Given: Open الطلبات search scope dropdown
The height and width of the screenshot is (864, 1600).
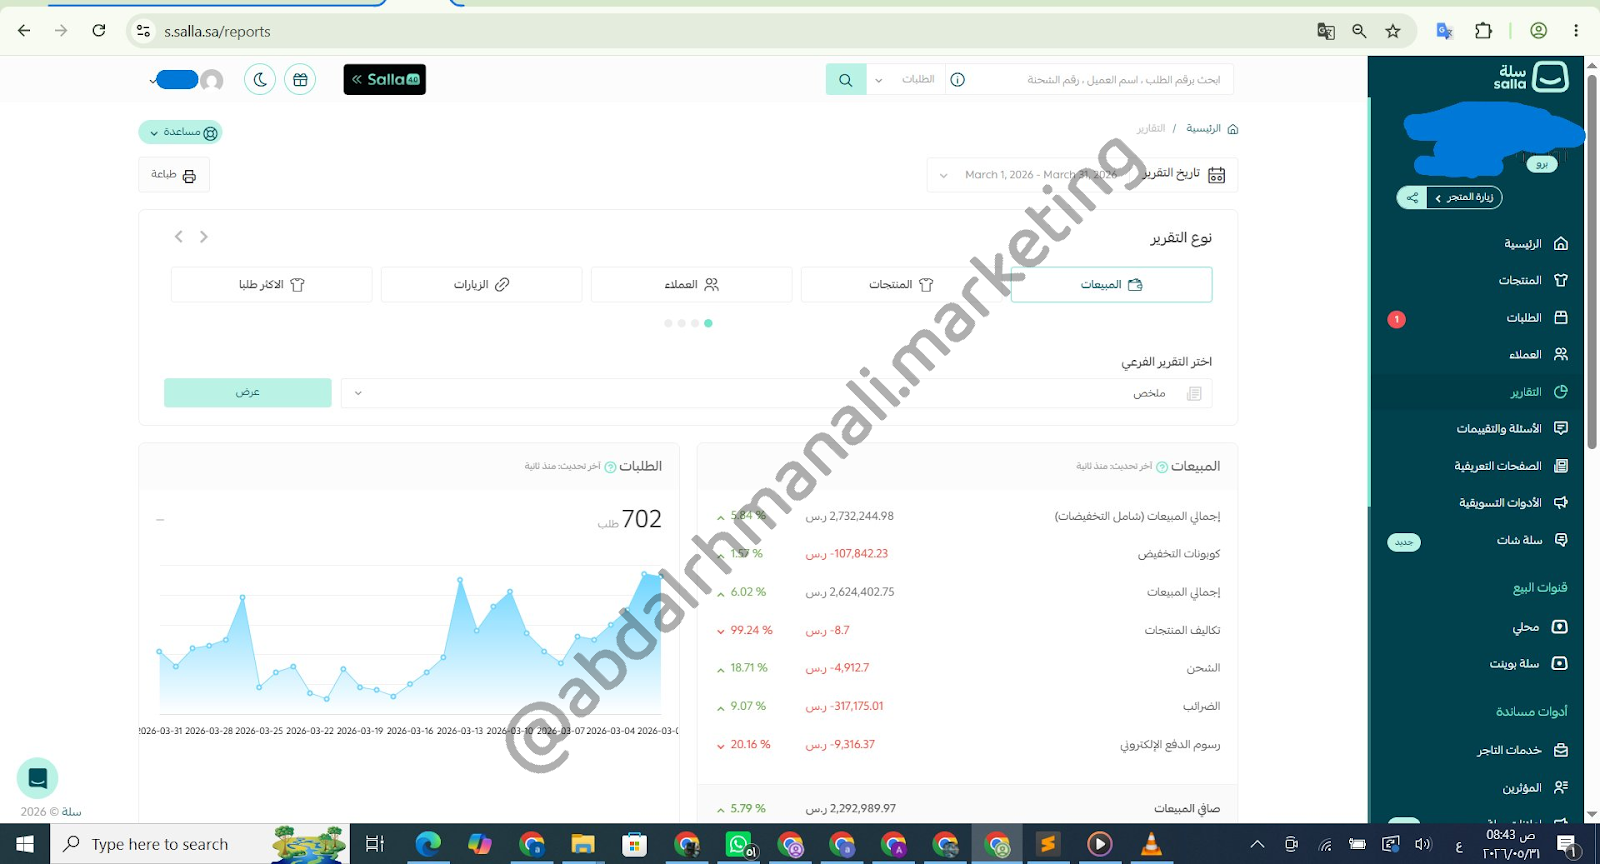Looking at the screenshot, I should 906,79.
